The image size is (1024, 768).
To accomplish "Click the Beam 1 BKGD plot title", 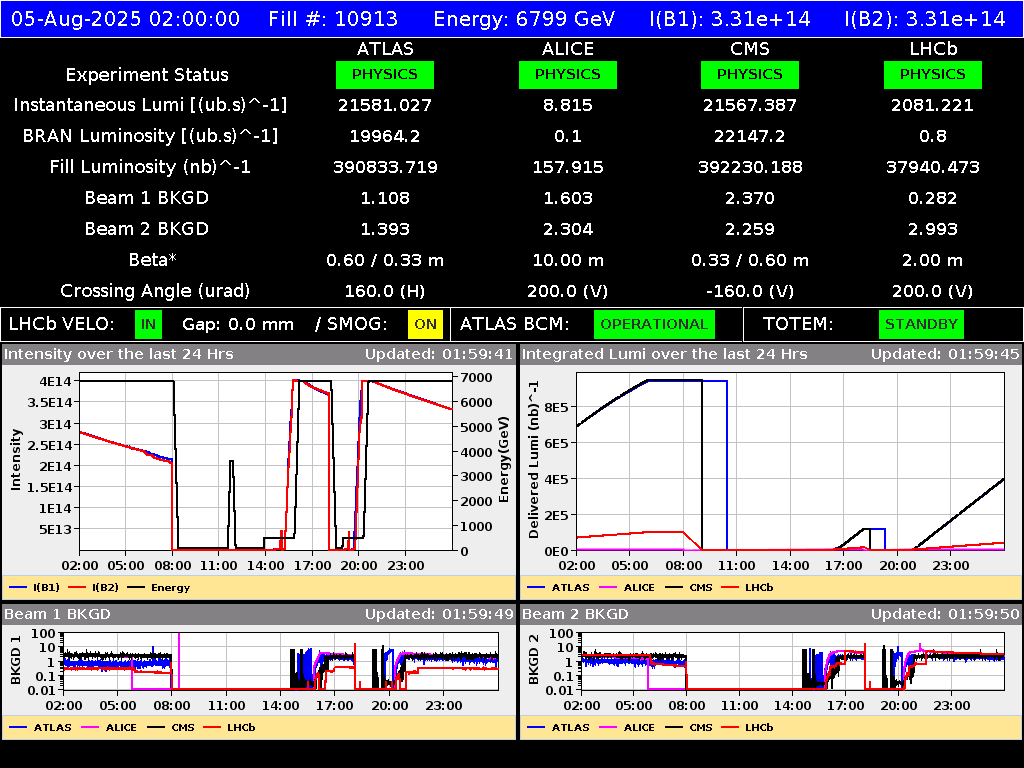I will 57,614.
